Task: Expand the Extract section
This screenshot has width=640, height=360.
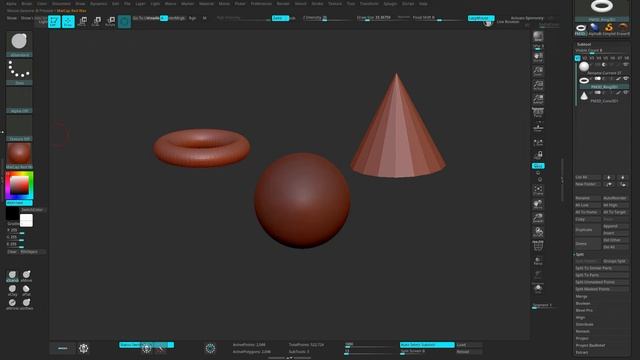Action: coord(582,352)
